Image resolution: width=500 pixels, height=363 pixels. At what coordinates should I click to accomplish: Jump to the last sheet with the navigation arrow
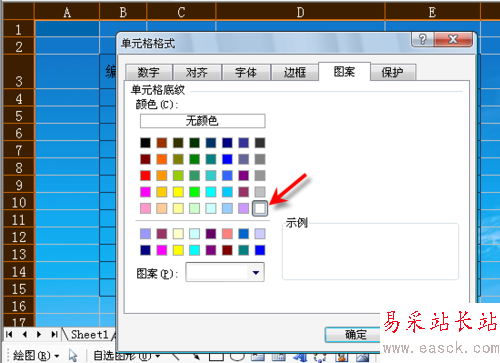tap(54, 334)
